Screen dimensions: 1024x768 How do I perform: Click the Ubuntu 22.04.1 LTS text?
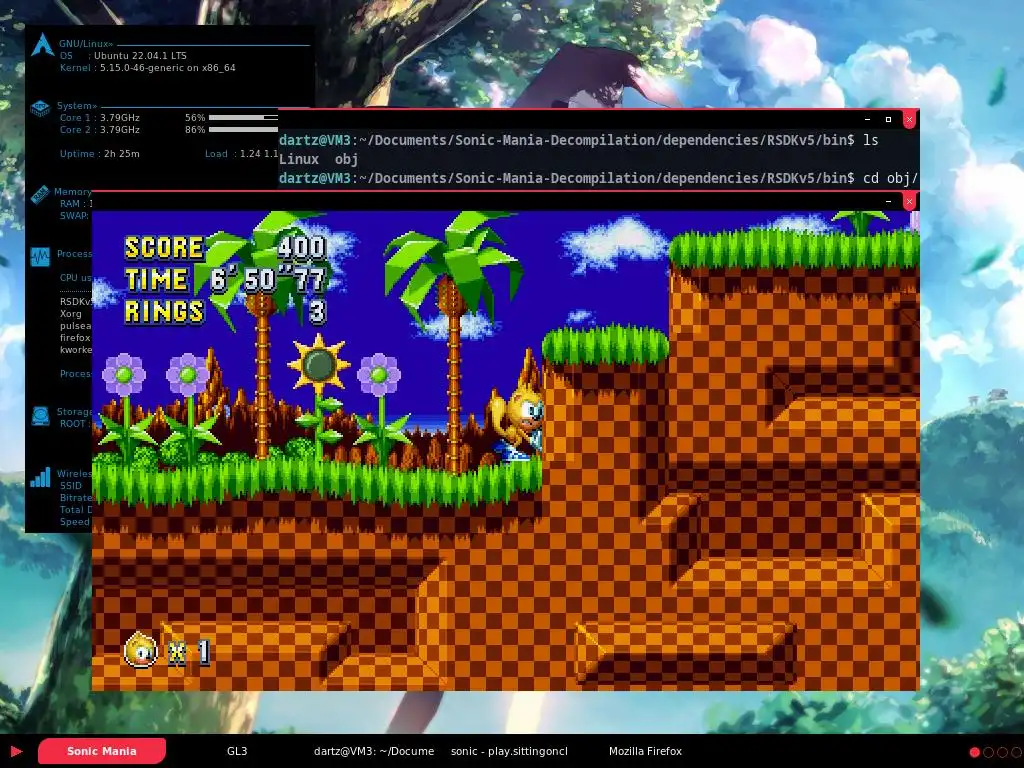[140, 56]
